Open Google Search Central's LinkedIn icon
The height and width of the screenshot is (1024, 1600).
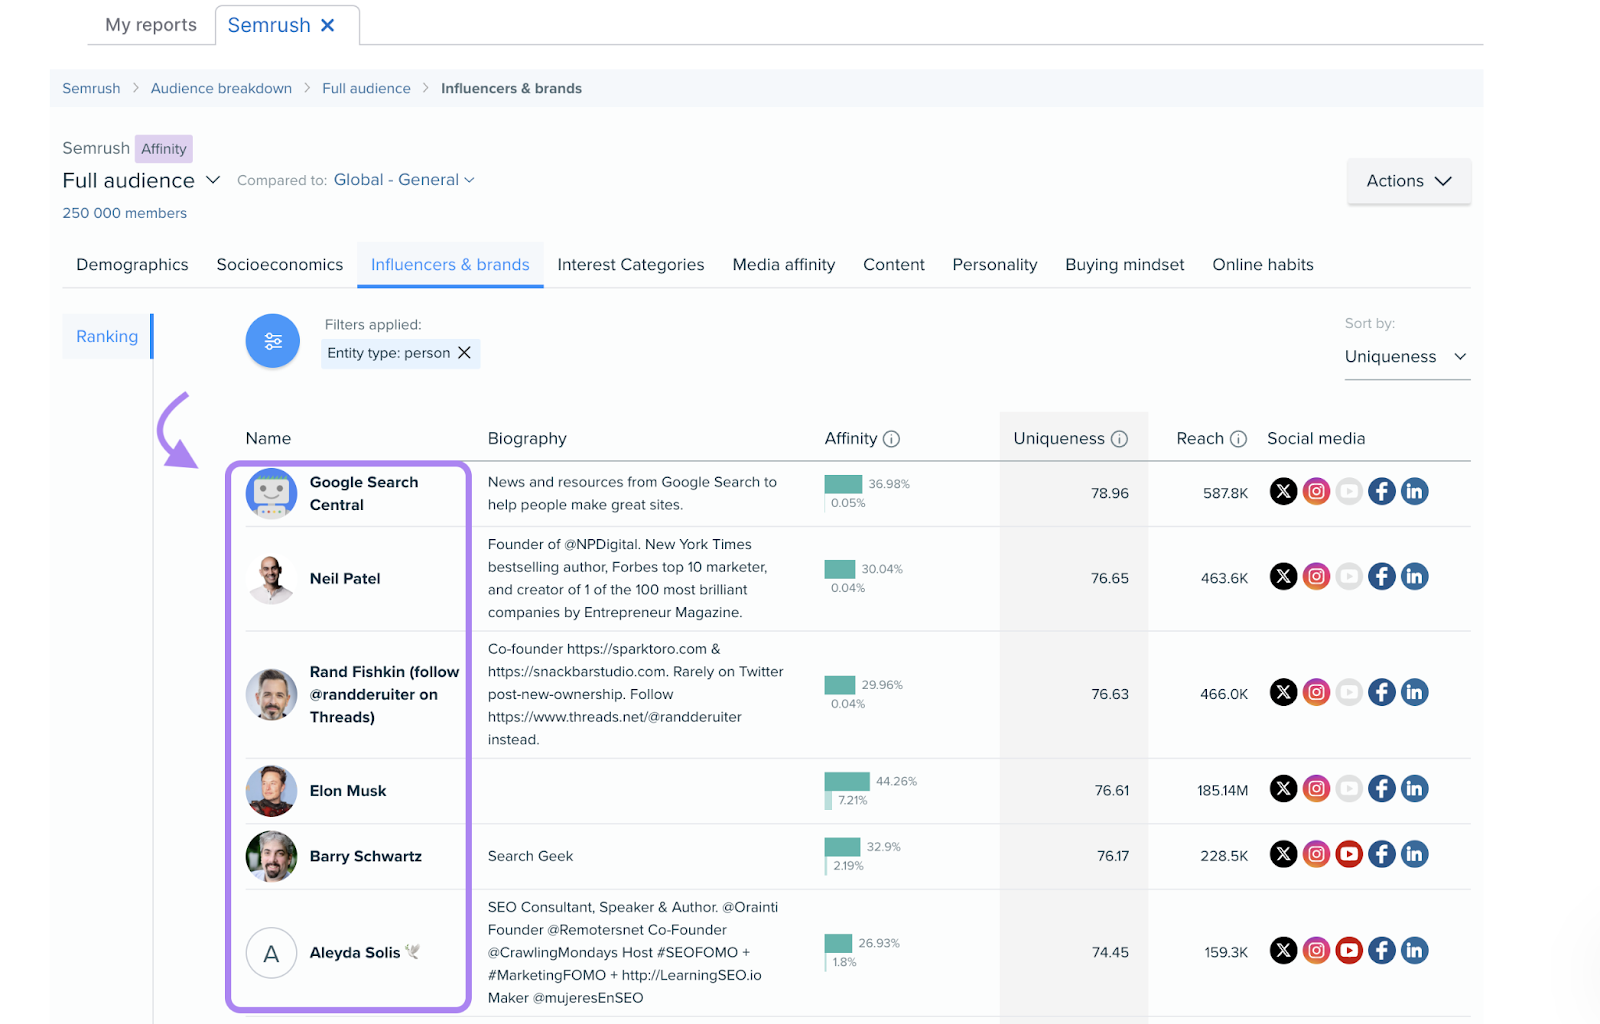(1414, 491)
